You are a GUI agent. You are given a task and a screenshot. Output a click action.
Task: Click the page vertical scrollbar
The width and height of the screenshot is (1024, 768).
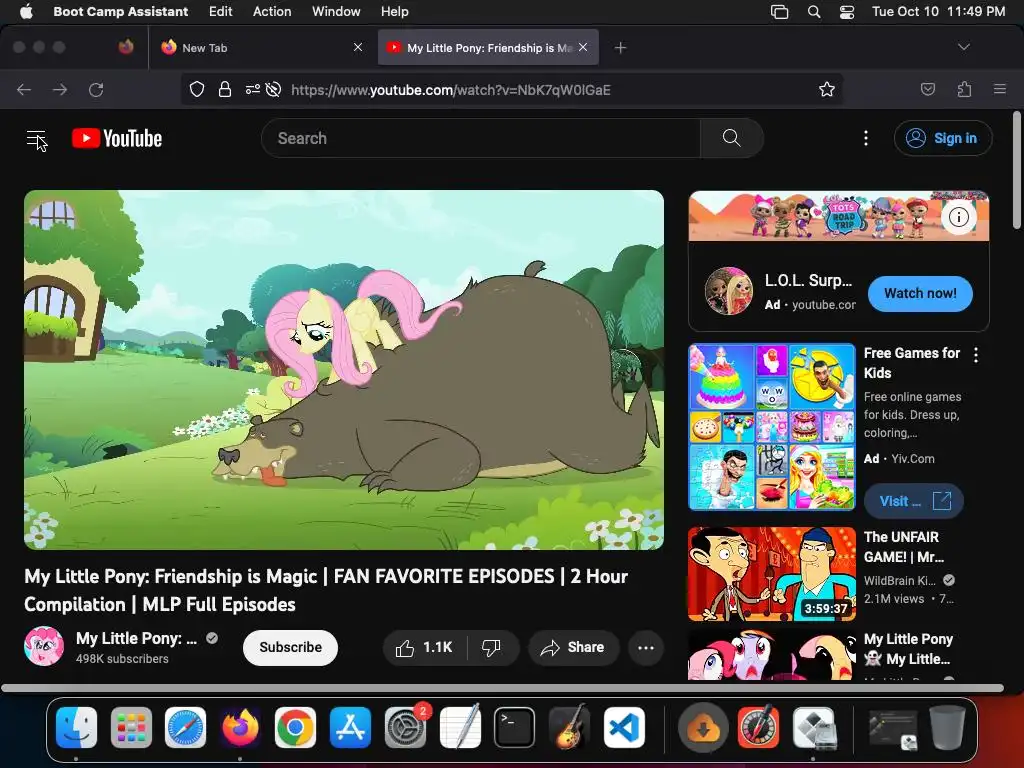click(1017, 170)
